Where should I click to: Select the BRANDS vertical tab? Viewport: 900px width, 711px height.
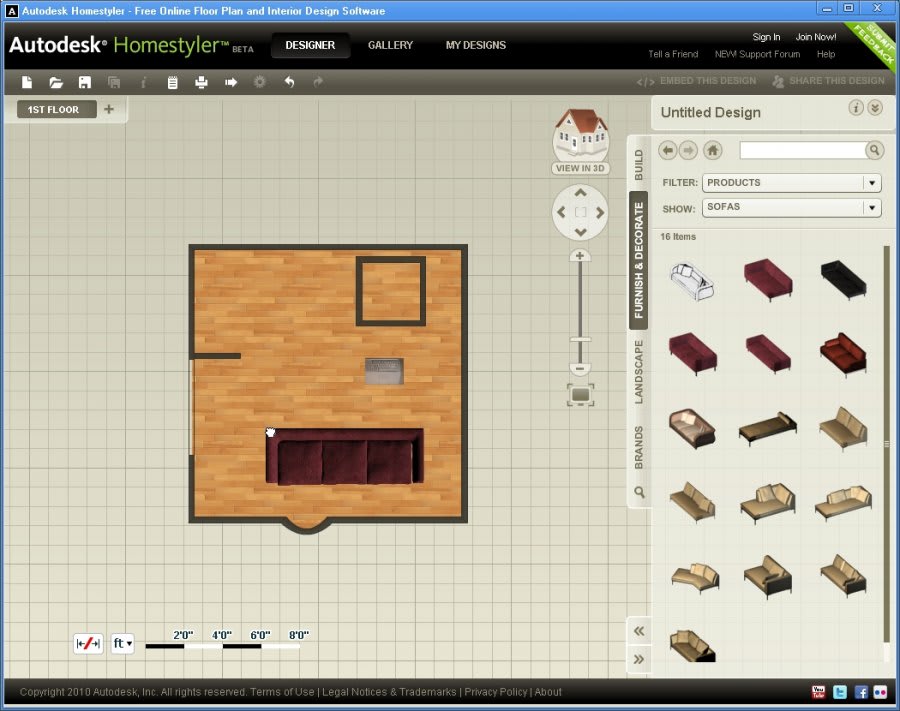639,447
